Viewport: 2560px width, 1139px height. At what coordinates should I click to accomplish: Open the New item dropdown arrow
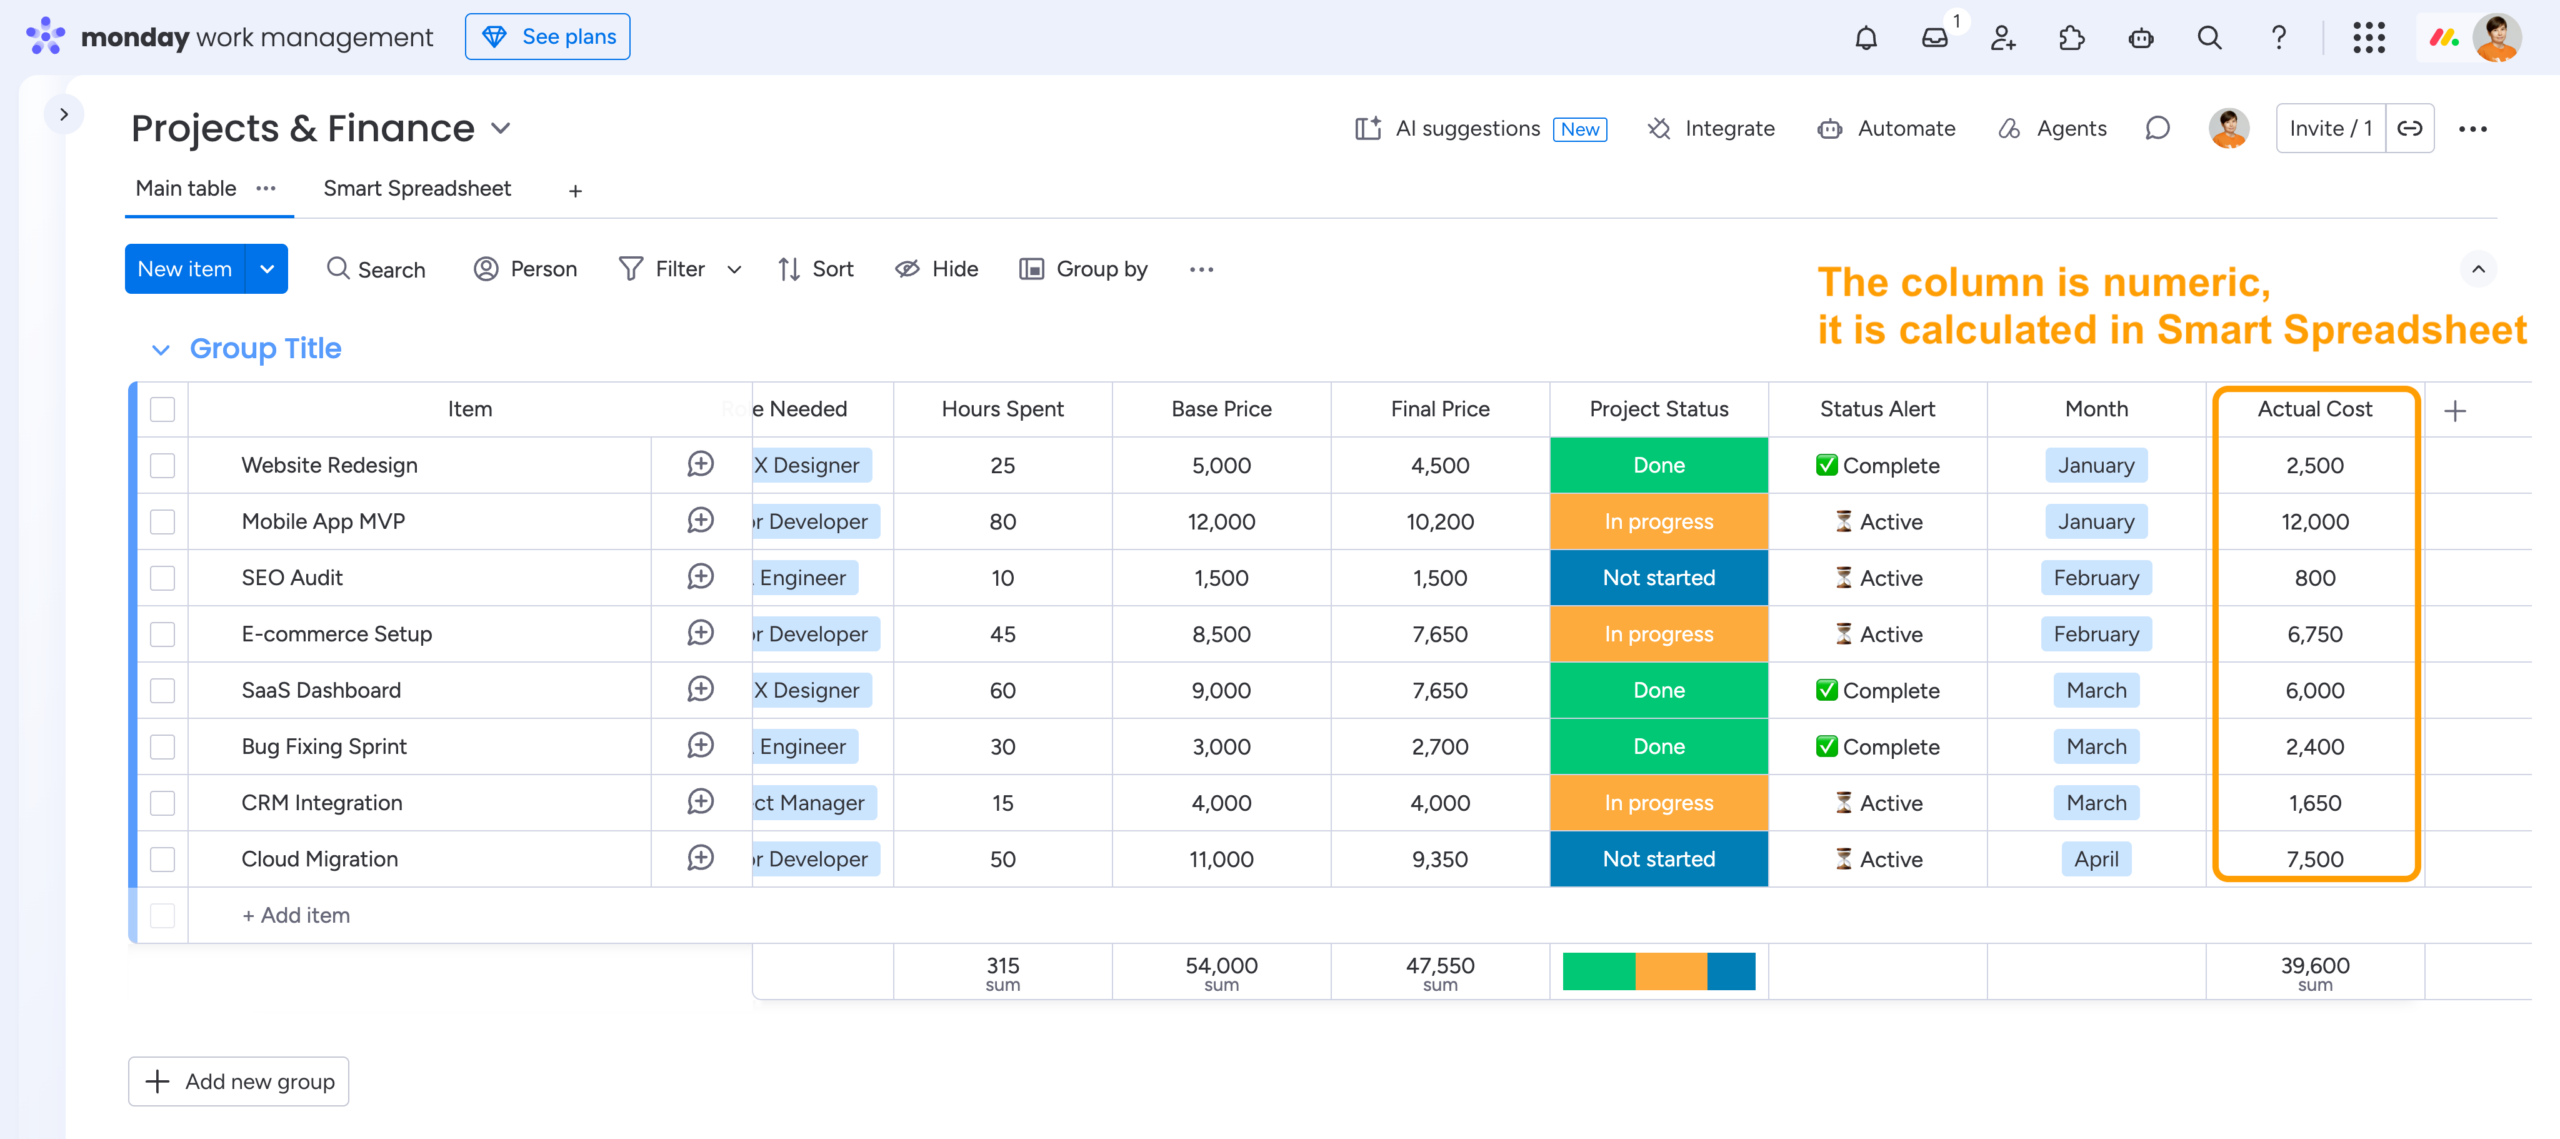267,269
